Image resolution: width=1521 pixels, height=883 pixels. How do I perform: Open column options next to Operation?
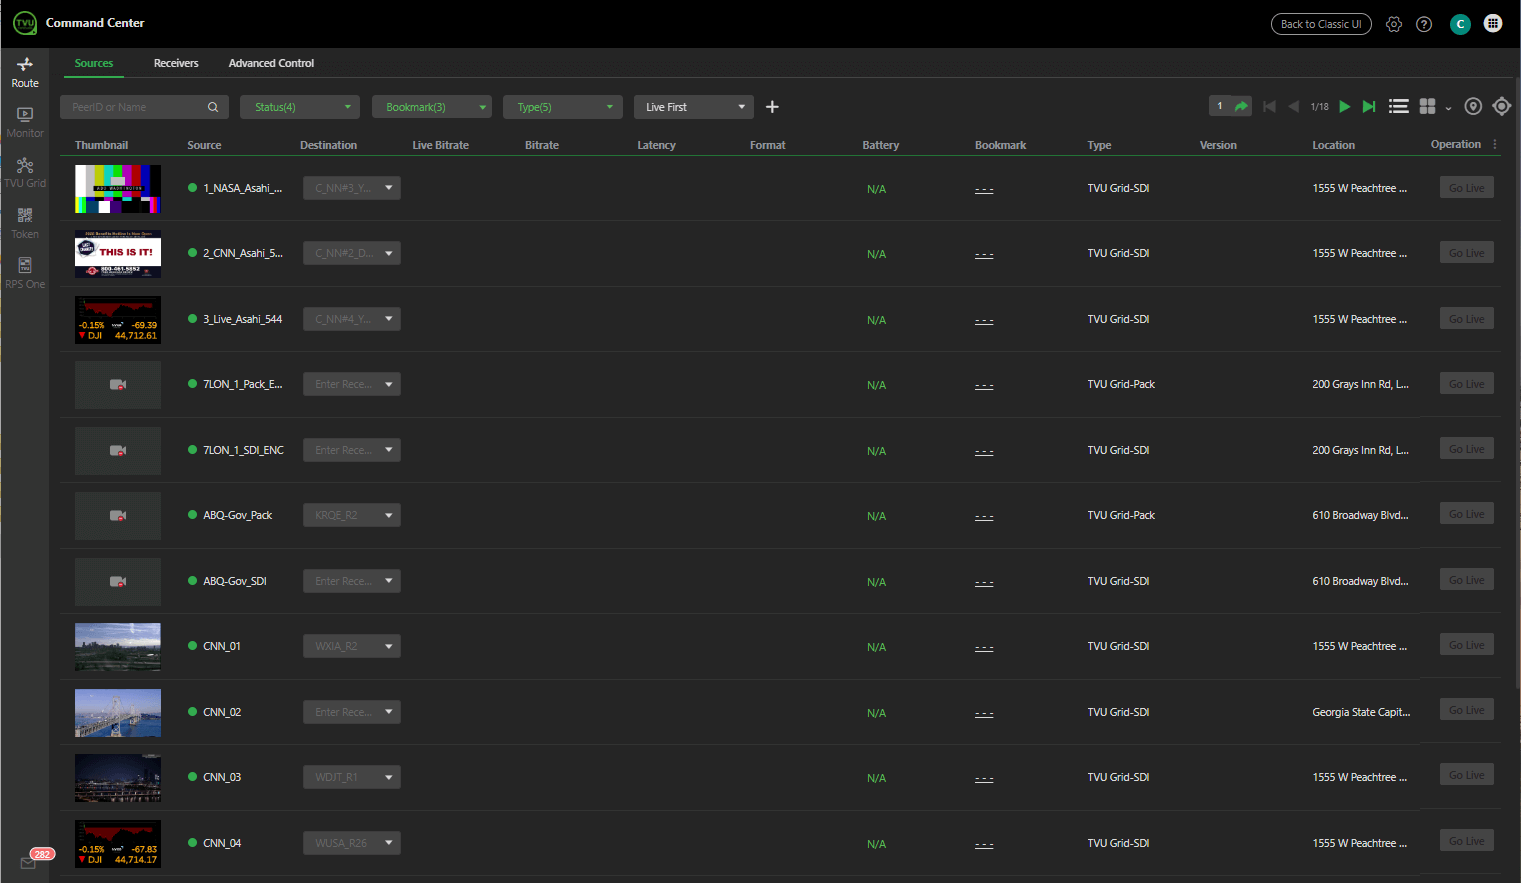(1495, 144)
